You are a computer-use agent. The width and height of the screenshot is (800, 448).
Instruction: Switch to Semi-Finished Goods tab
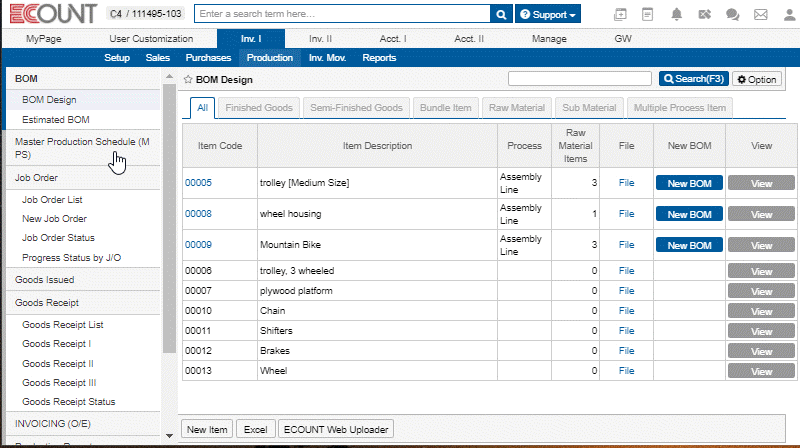click(x=356, y=108)
